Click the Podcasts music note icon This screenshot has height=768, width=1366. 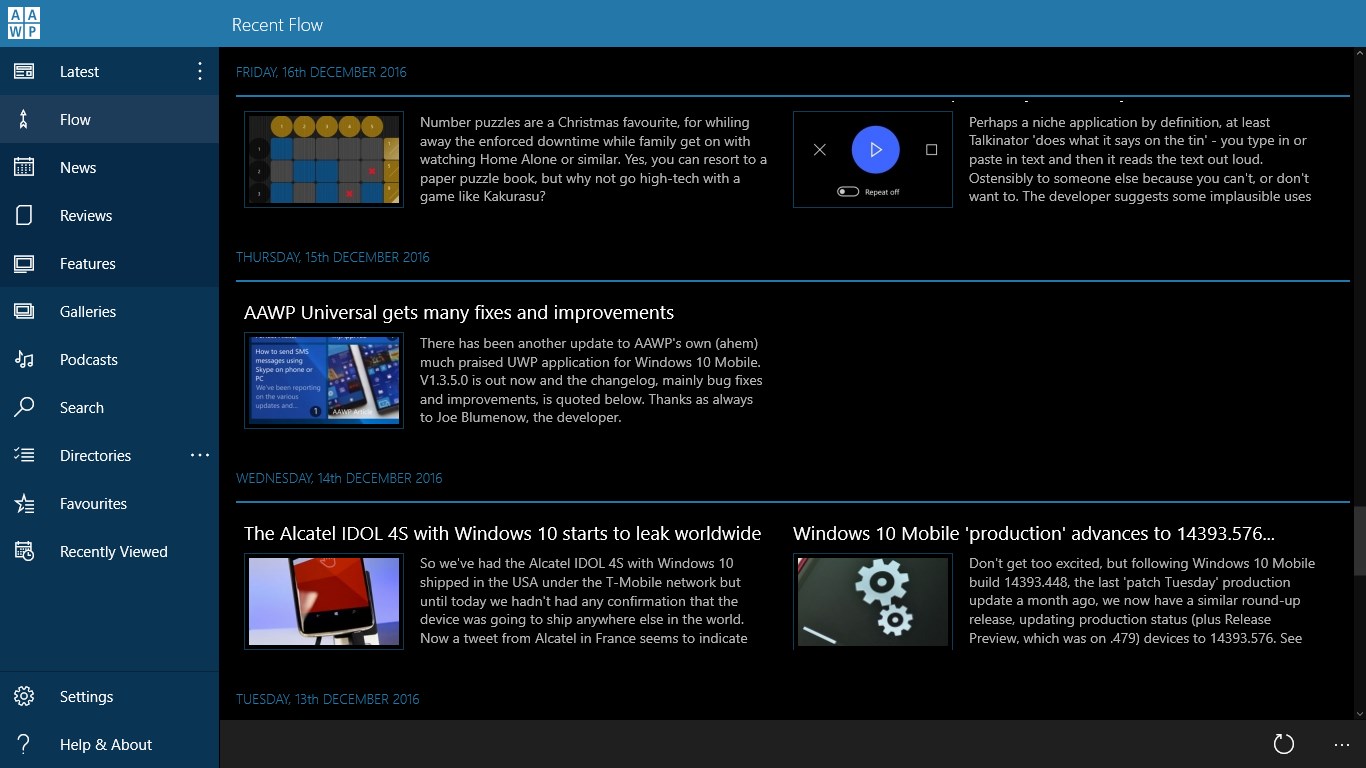coord(24,359)
